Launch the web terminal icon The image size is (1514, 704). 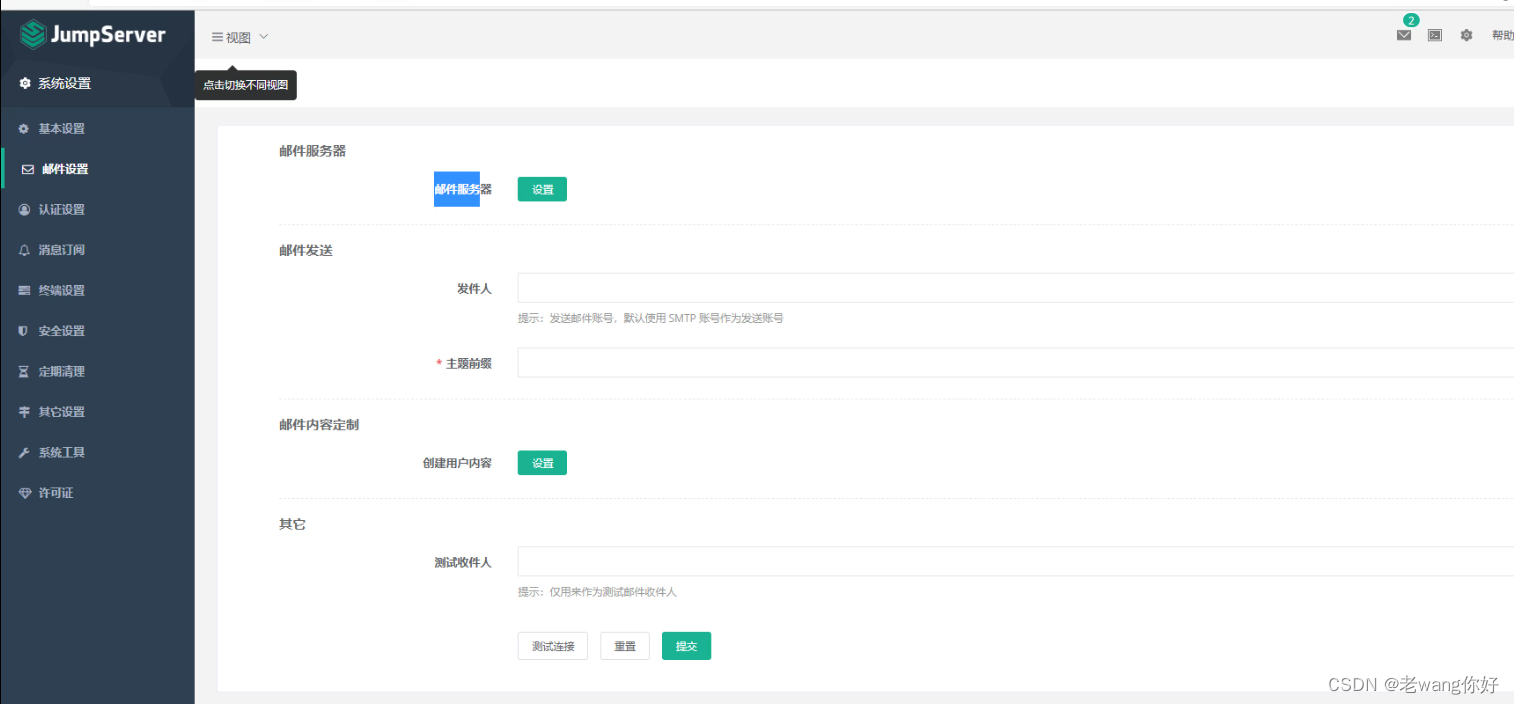pos(1435,35)
